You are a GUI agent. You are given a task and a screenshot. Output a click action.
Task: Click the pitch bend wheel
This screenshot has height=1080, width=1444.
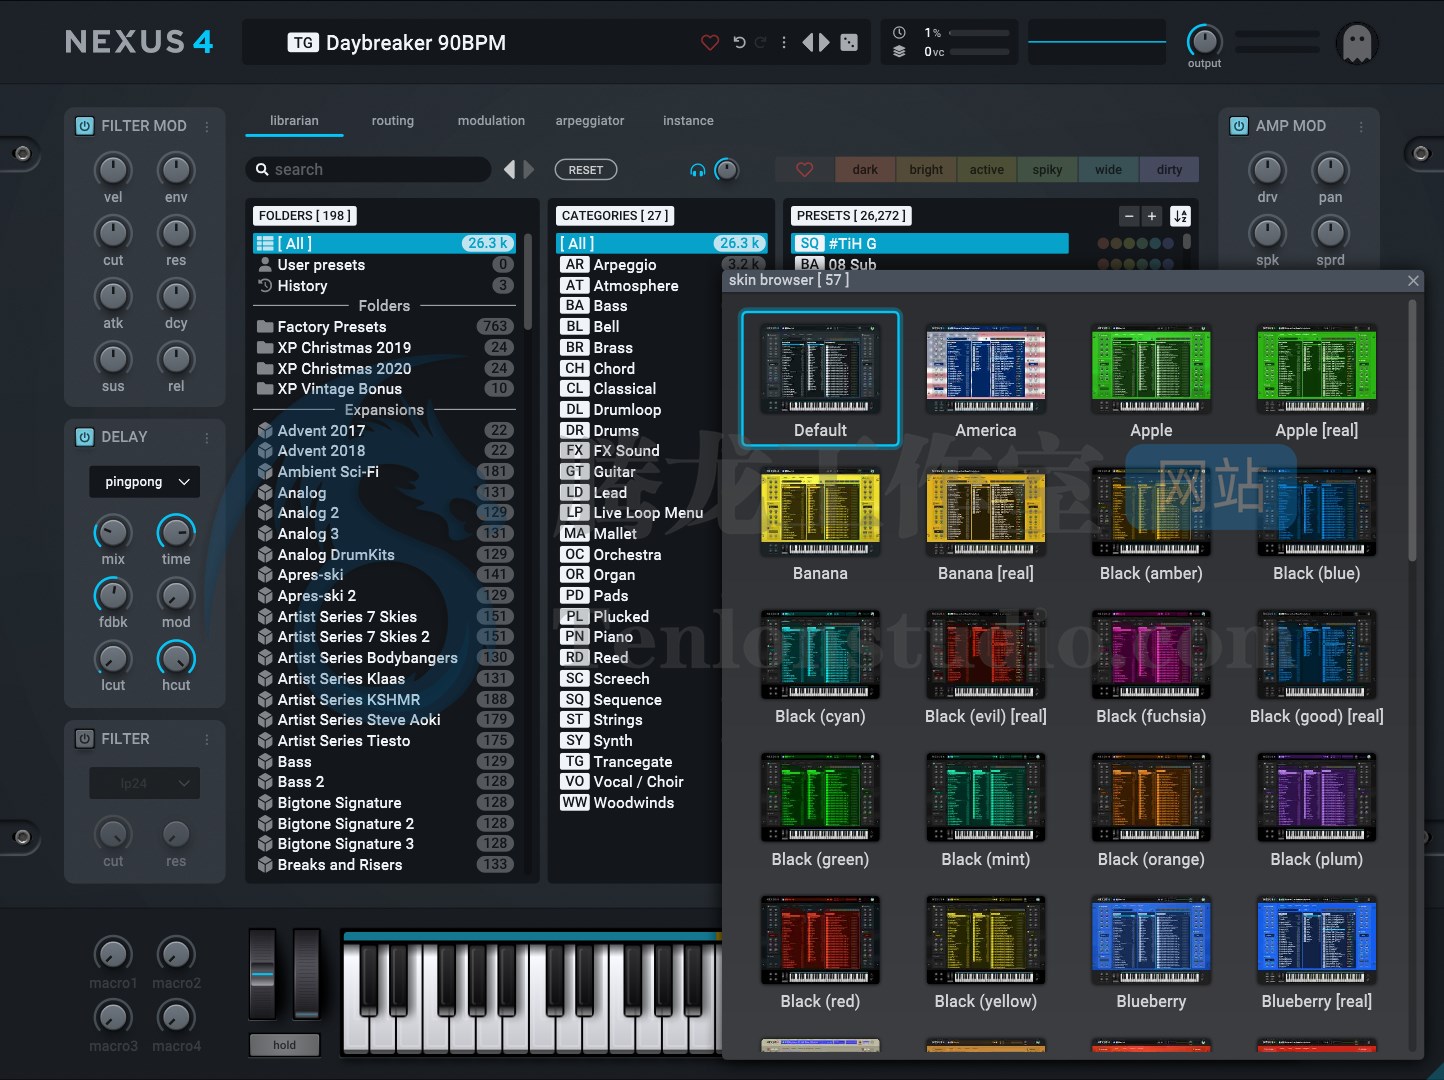tap(262, 973)
